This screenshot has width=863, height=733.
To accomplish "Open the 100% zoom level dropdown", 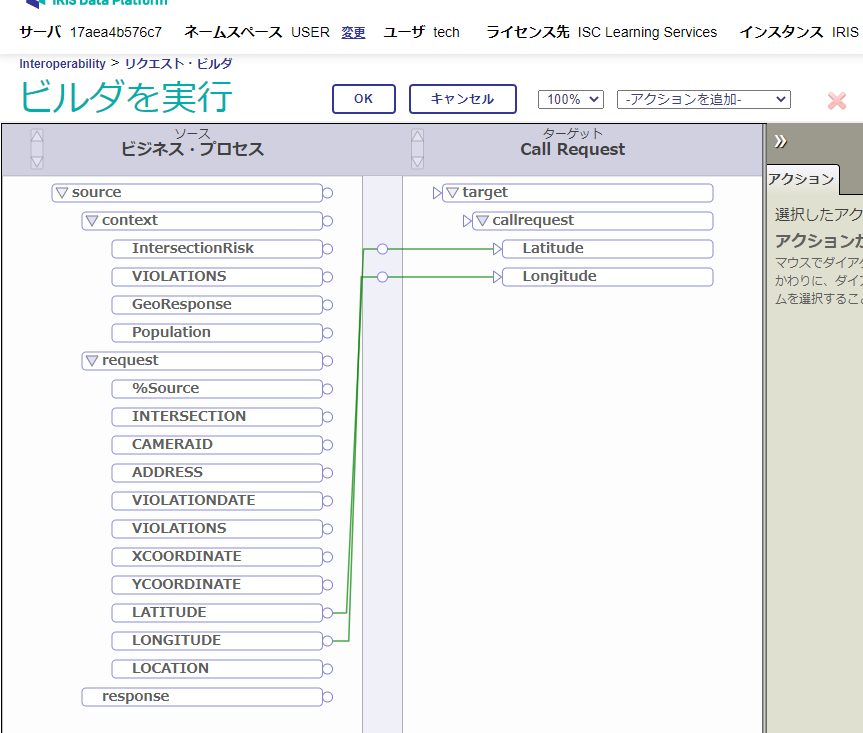I will click(570, 99).
